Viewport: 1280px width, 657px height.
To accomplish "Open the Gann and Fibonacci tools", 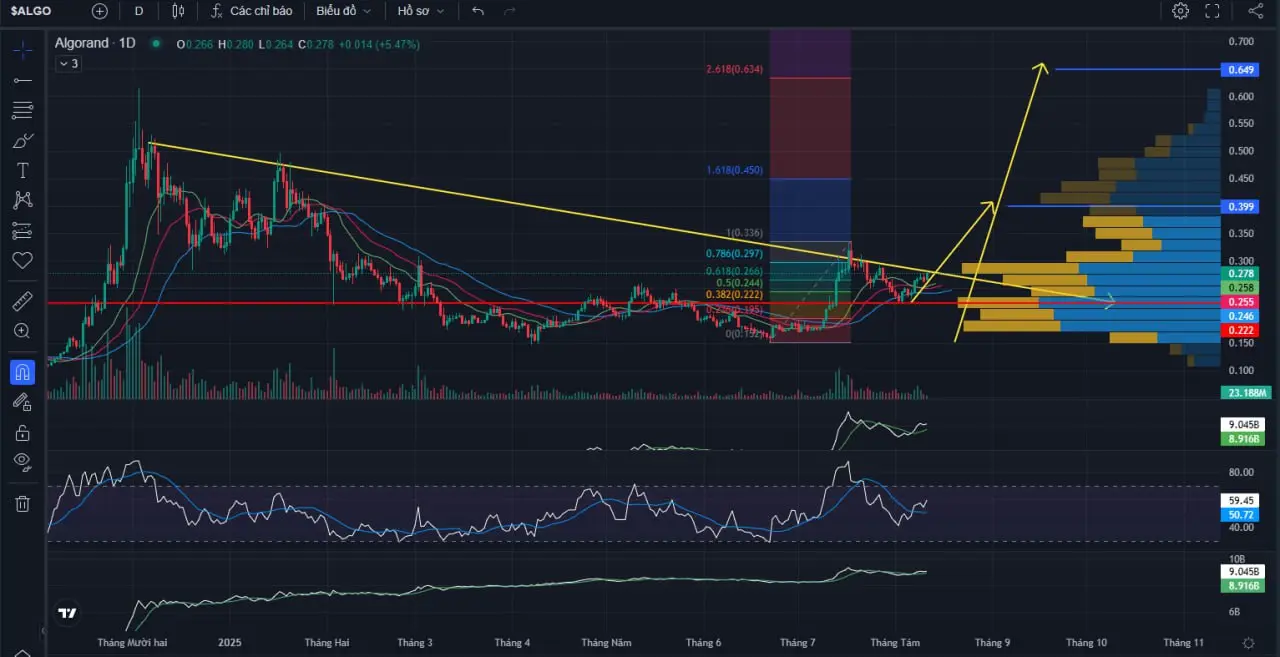I will [x=22, y=110].
